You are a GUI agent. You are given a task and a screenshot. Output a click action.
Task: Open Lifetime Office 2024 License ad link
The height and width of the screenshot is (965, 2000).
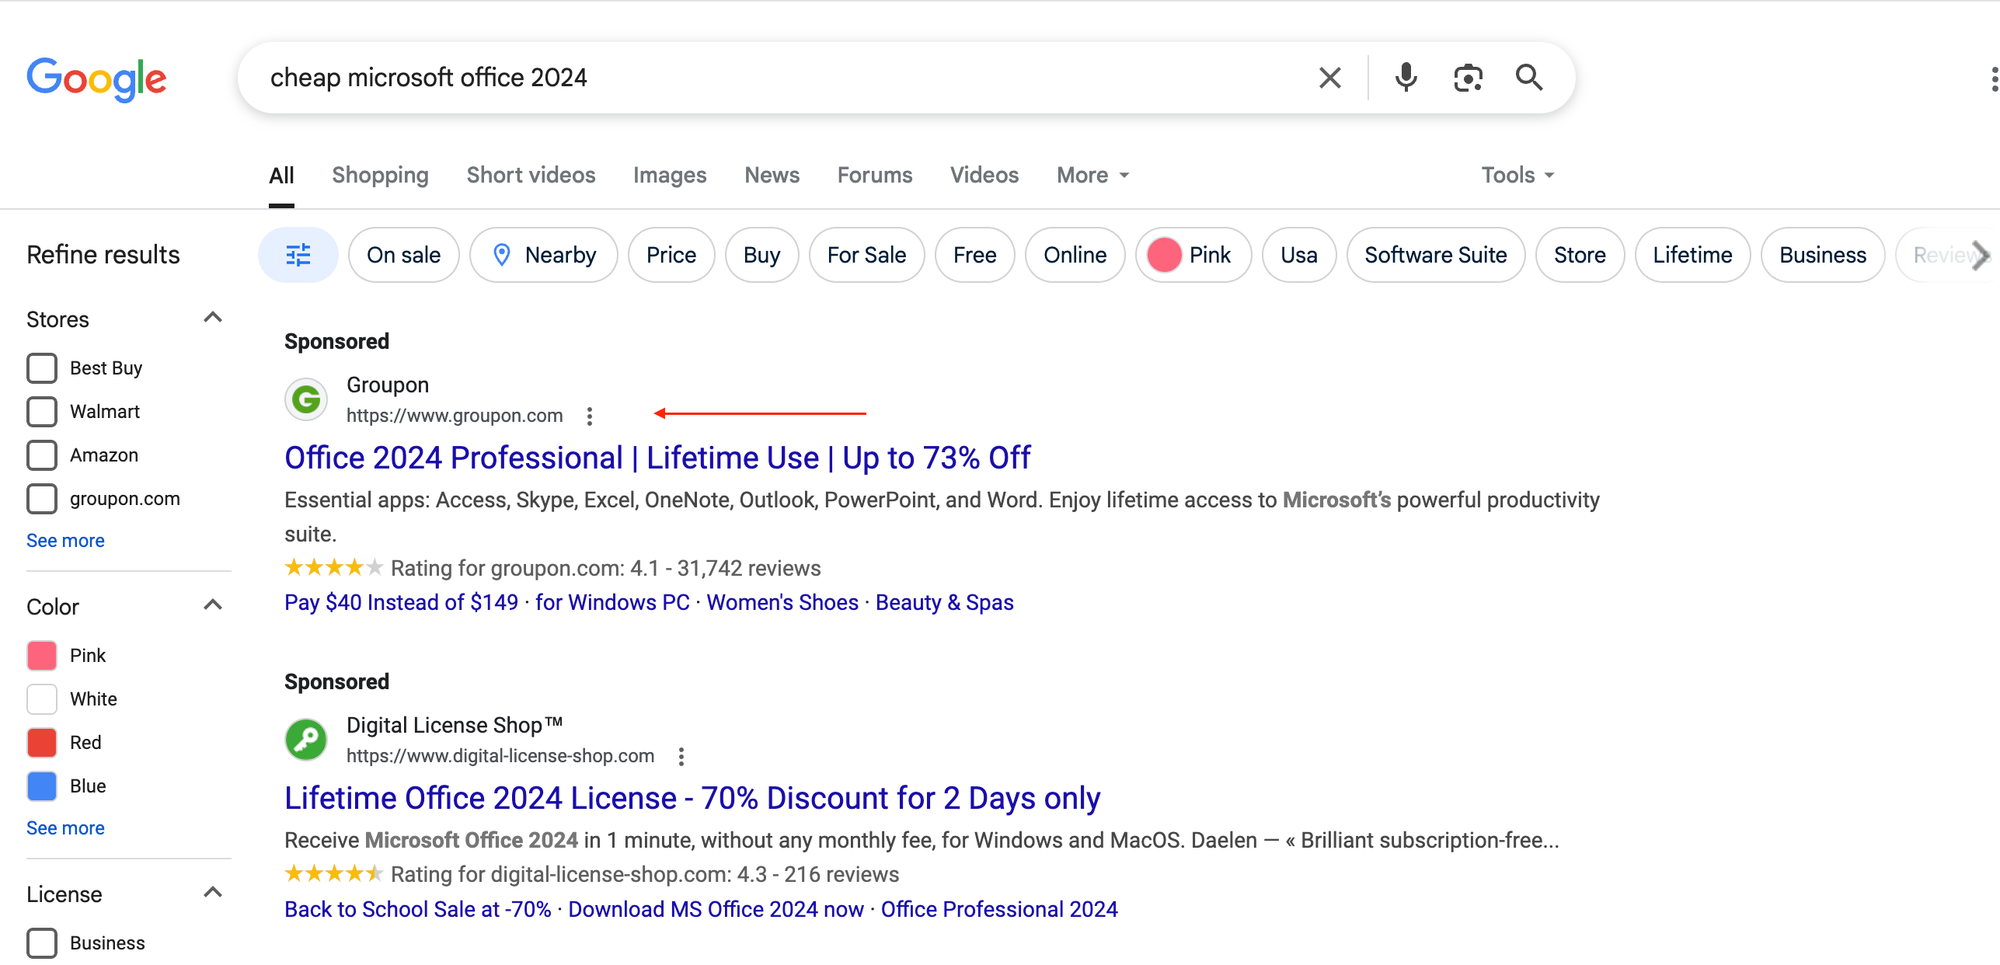coord(692,799)
